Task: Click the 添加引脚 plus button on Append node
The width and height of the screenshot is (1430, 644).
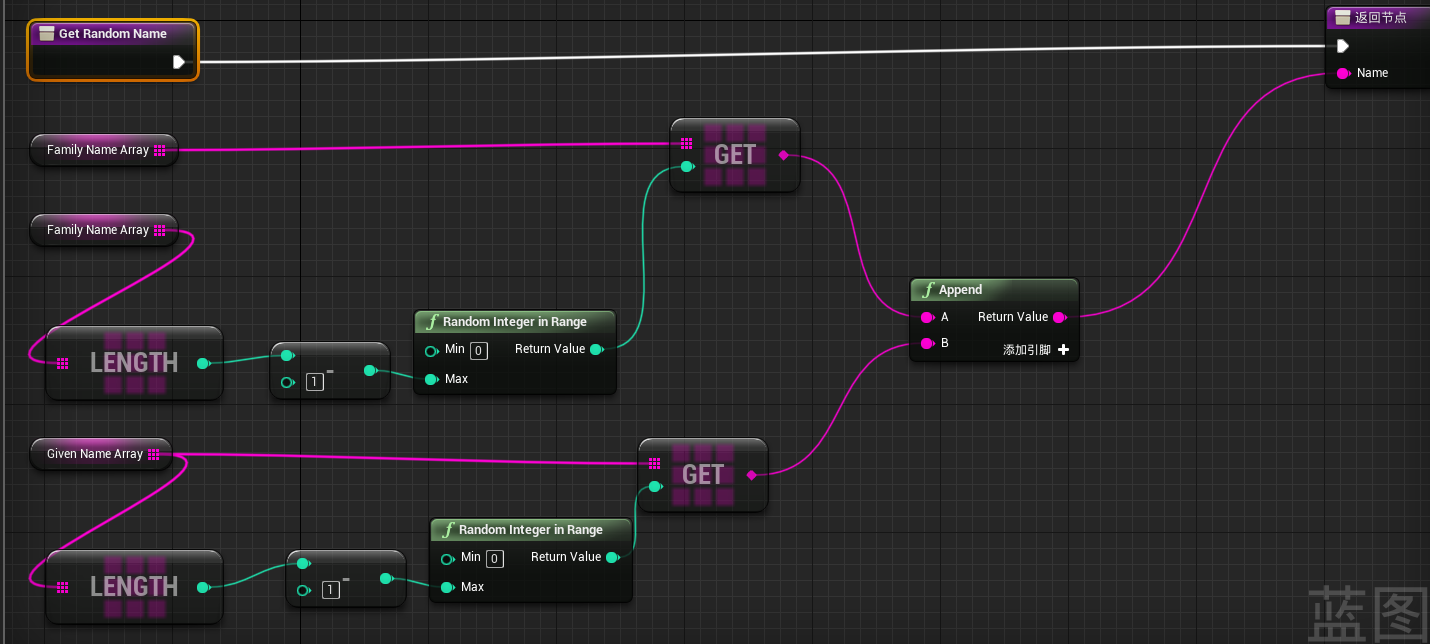Action: tap(1063, 350)
